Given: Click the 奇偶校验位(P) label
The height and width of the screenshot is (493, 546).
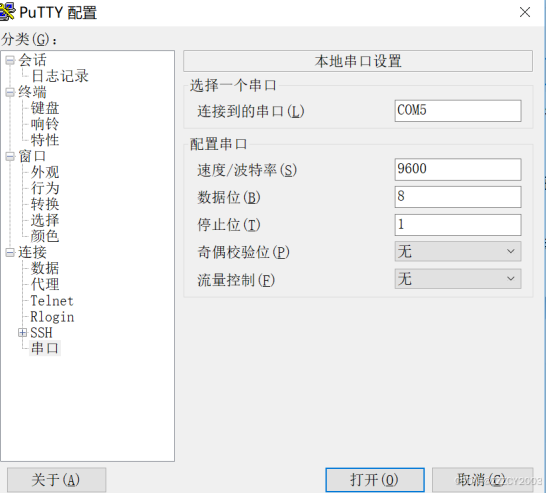Looking at the screenshot, I should click(243, 252).
